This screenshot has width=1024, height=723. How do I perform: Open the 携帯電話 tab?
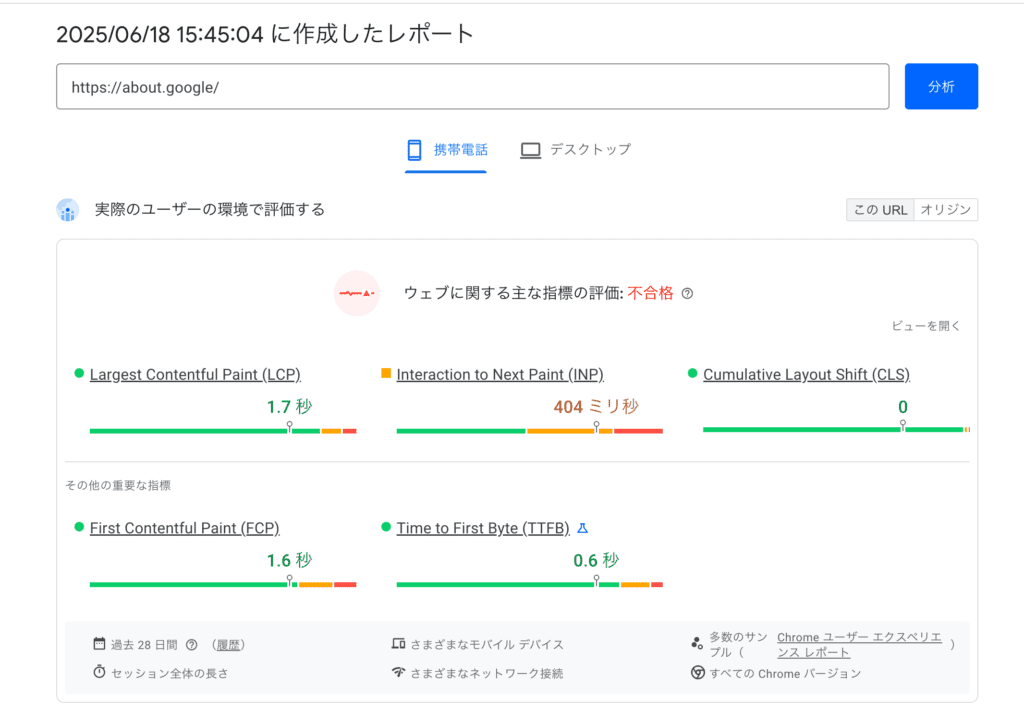[460, 150]
